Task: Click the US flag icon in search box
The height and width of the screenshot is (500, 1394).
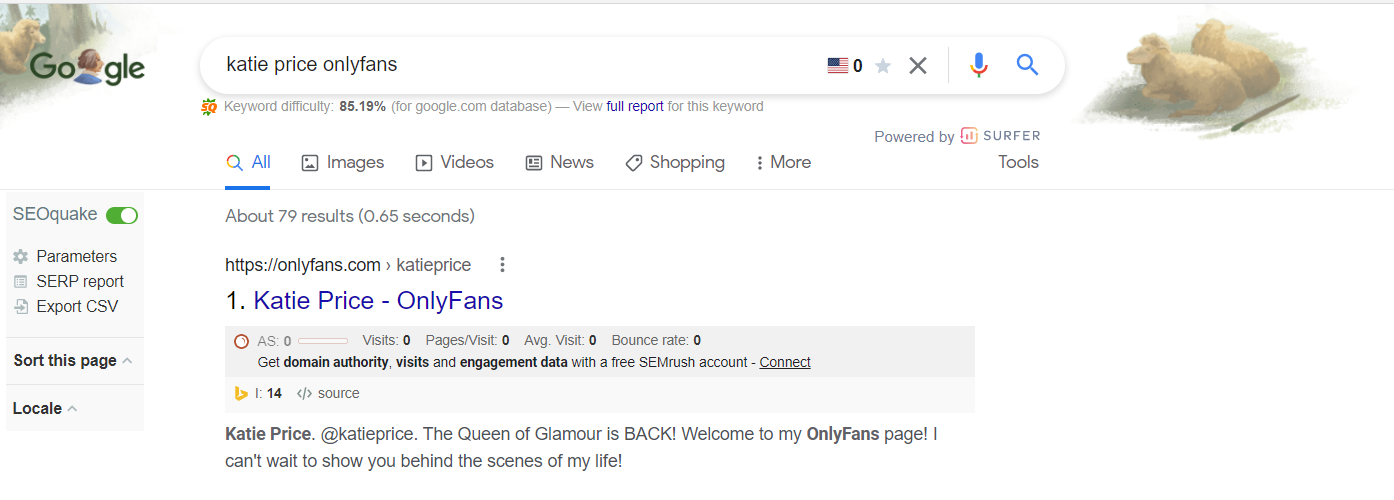Action: coord(837,66)
